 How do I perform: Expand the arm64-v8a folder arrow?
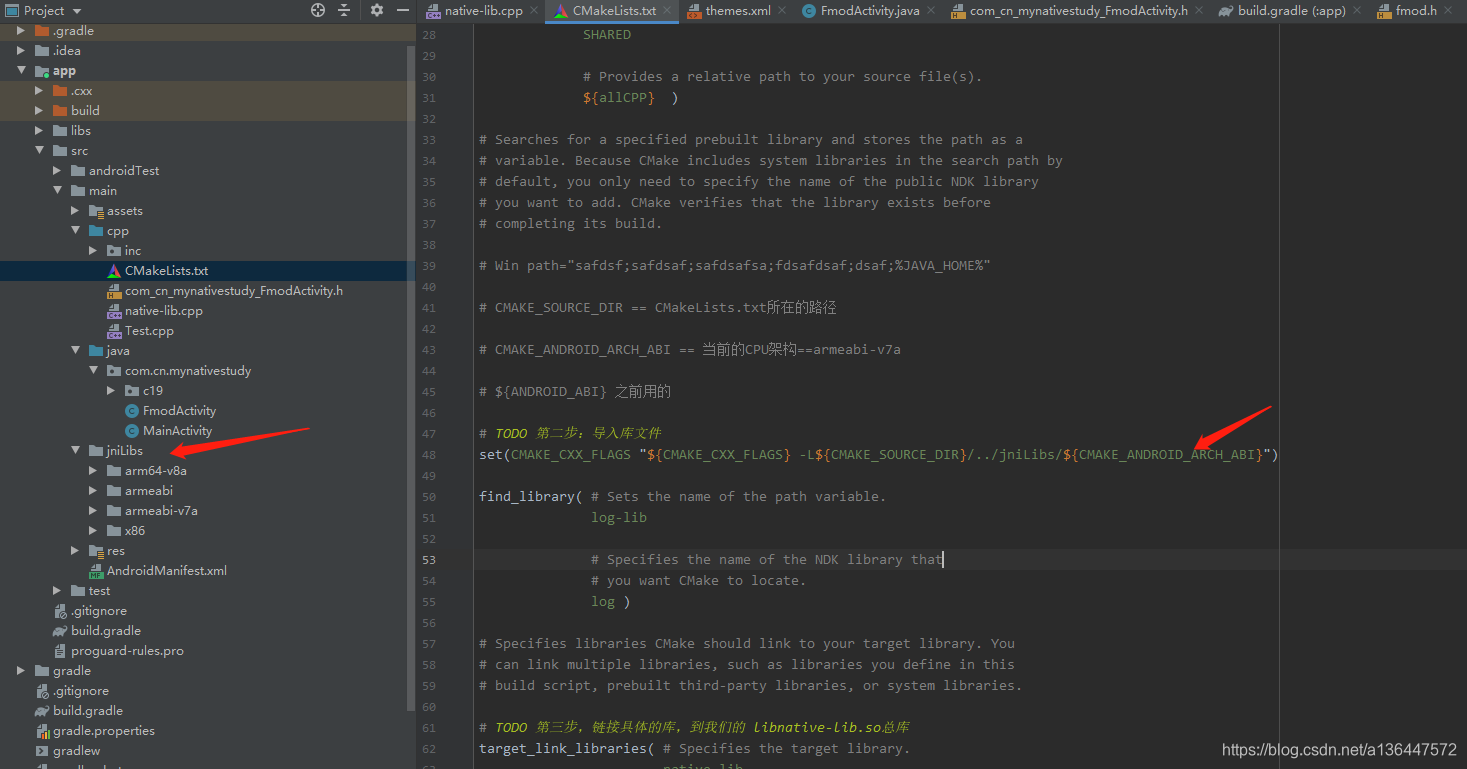click(93, 471)
